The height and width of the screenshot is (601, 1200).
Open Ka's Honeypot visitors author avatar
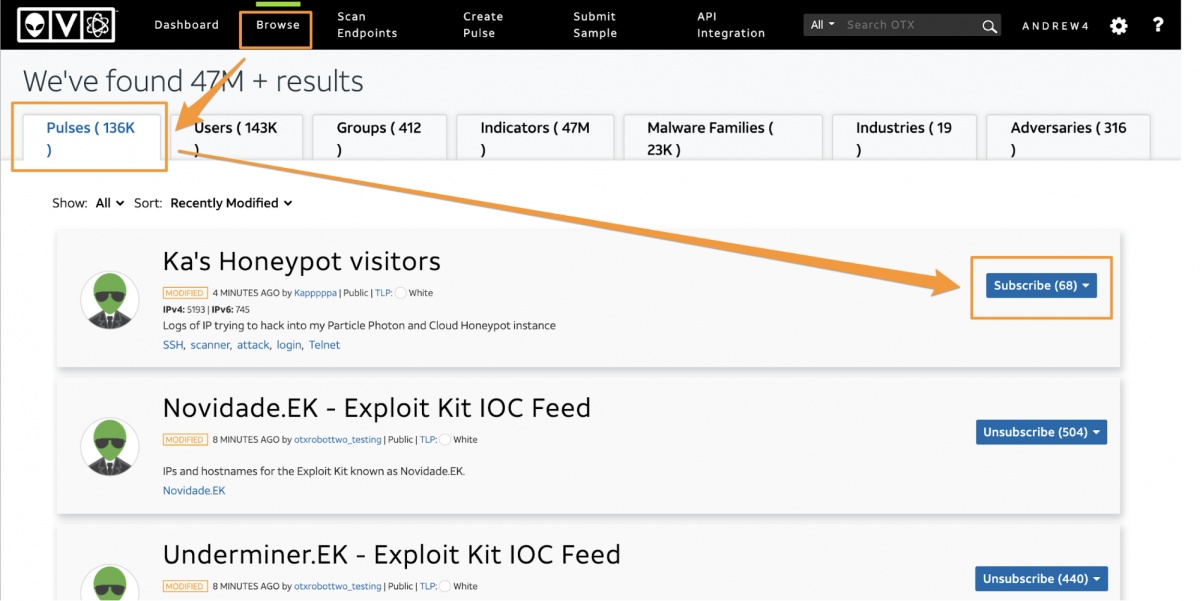[x=109, y=299]
